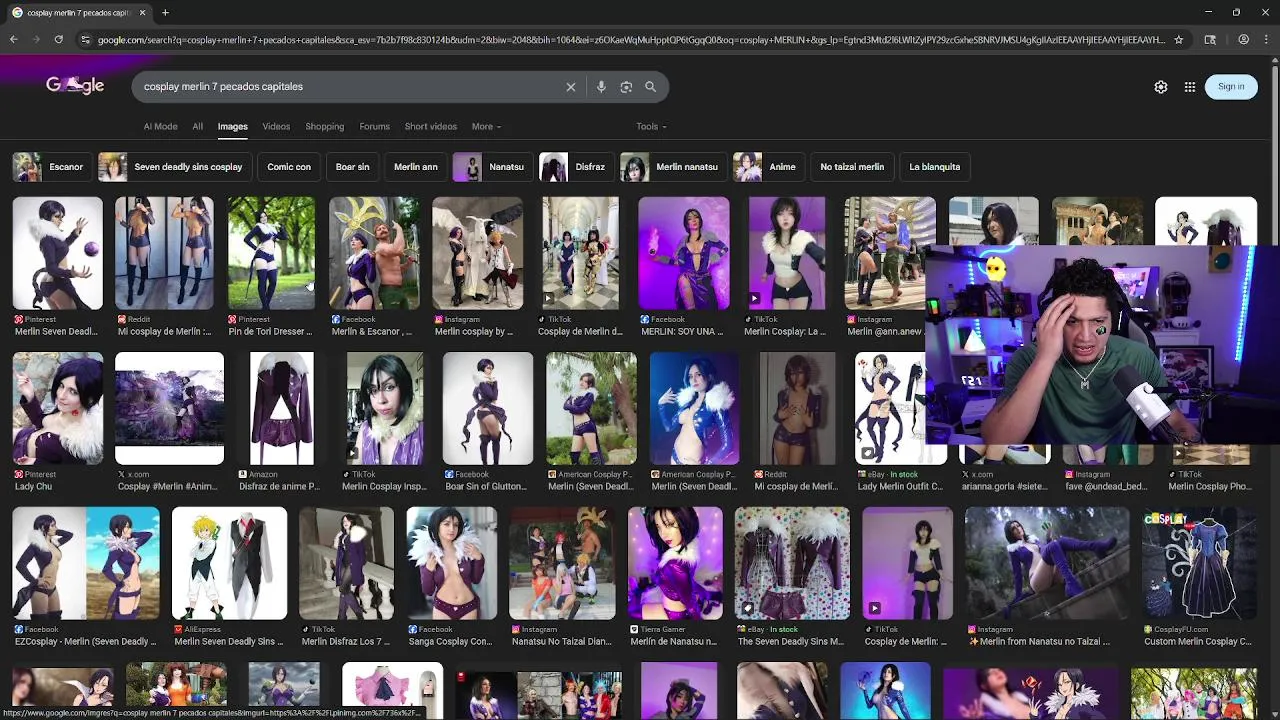1280x720 pixels.
Task: Select the La blanquita chip
Action: (x=934, y=167)
